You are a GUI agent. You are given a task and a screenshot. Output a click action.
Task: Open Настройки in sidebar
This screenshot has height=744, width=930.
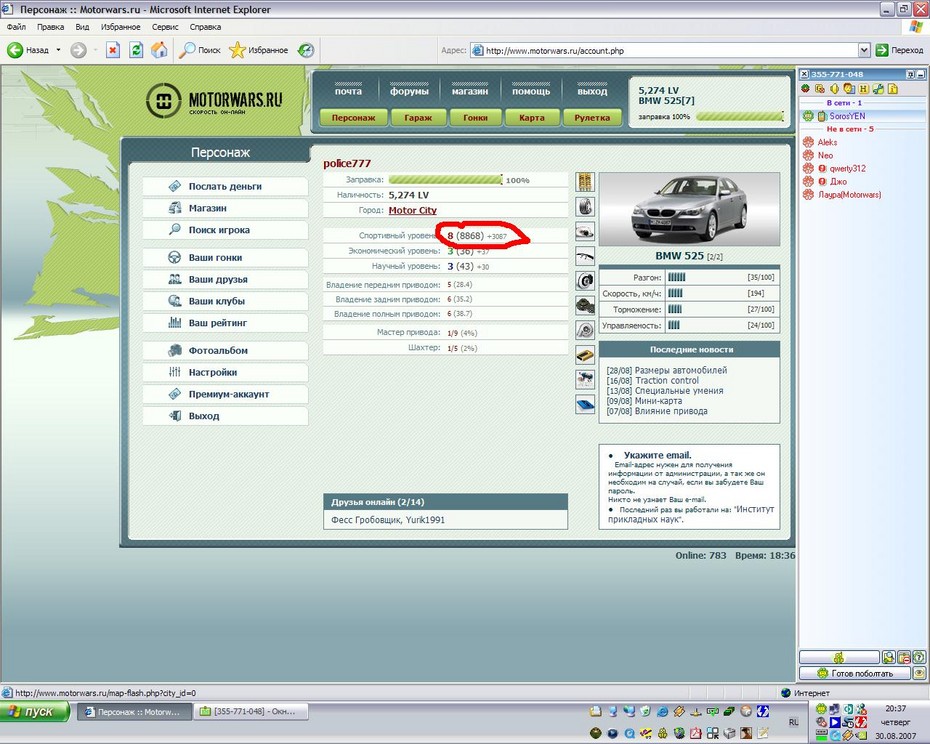coord(225,373)
